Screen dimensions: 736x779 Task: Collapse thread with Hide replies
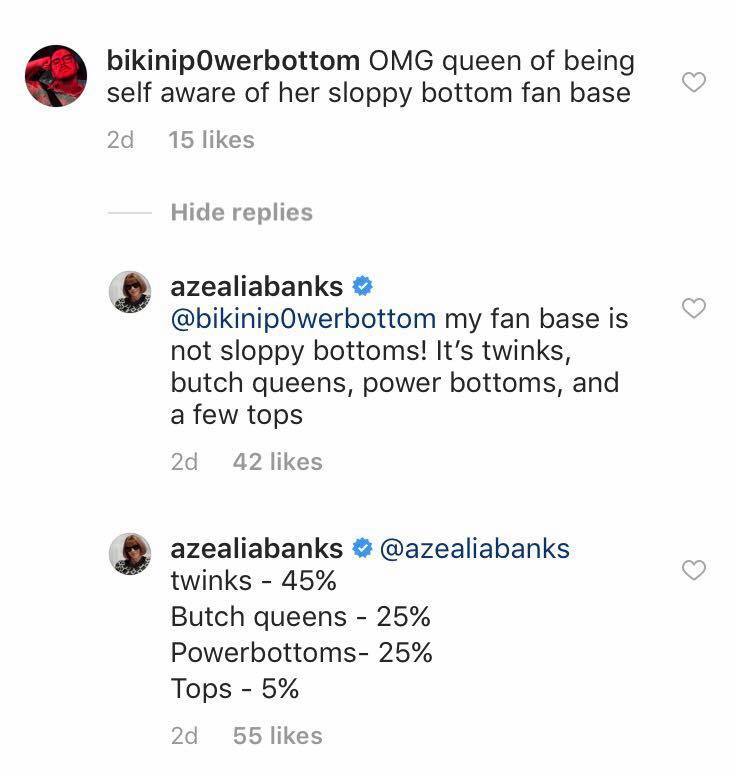(241, 212)
